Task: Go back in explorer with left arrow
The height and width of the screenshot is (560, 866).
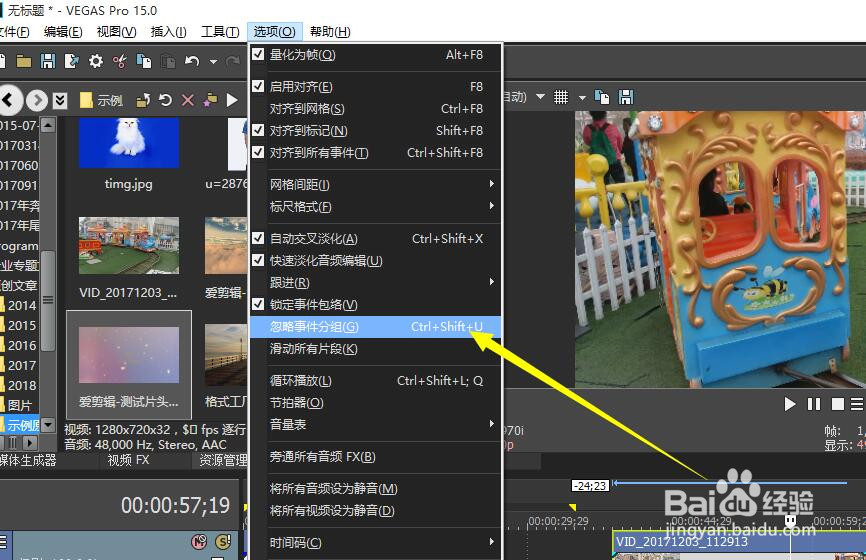Action: 9,100
